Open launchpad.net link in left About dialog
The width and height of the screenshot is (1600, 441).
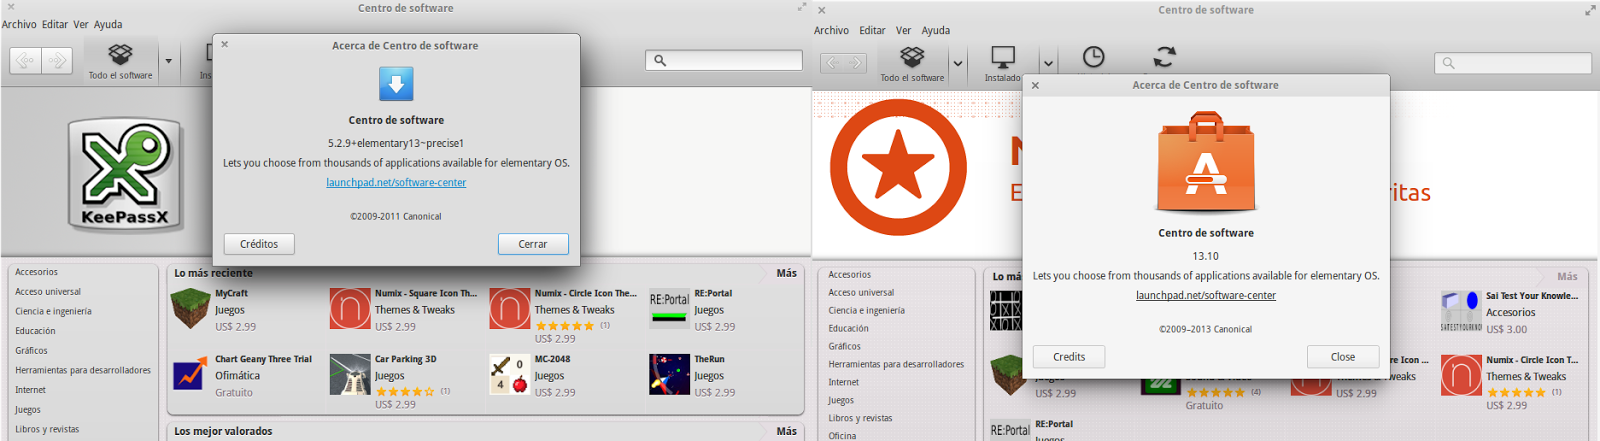pyautogui.click(x=396, y=183)
